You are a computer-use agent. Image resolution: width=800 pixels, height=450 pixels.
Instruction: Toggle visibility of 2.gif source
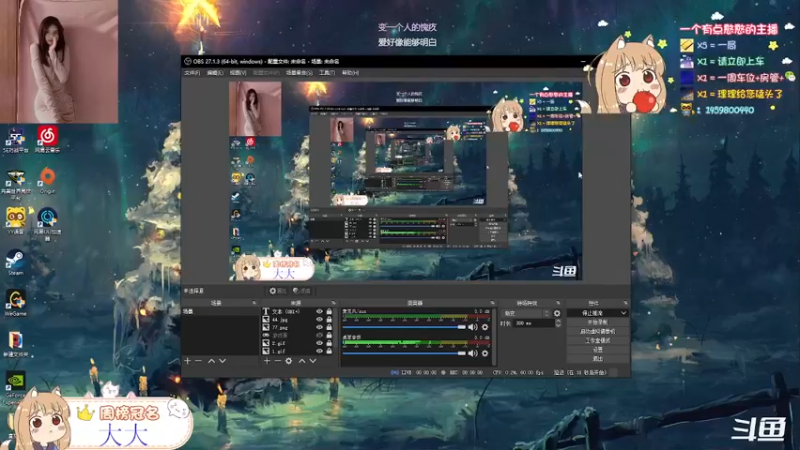tap(319, 343)
